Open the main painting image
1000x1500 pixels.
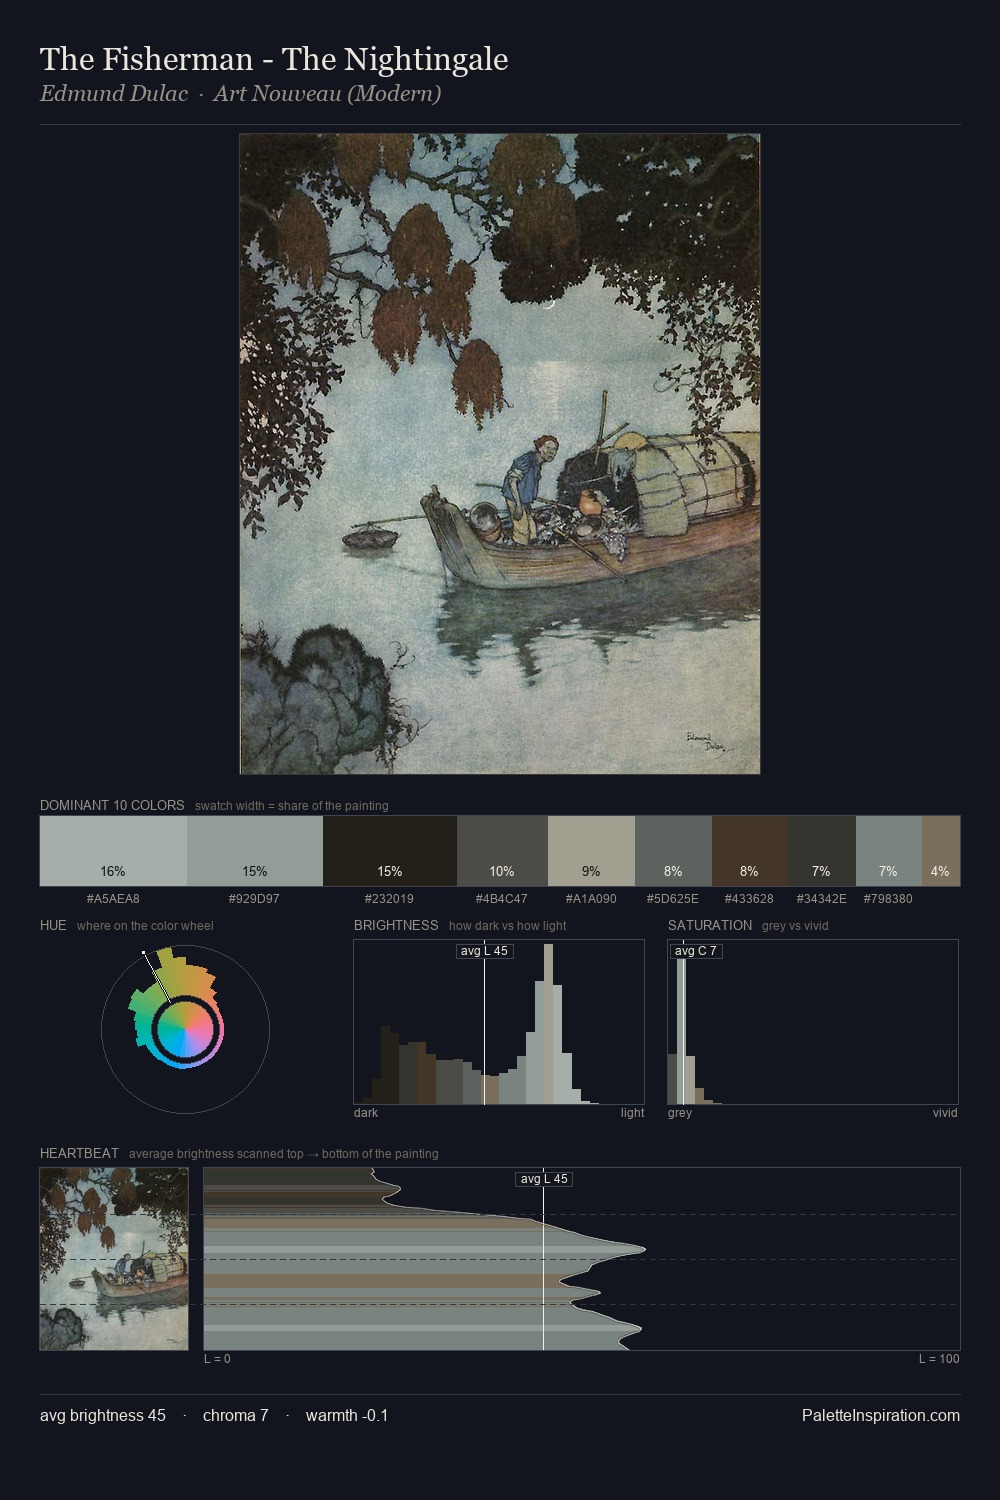pos(500,454)
